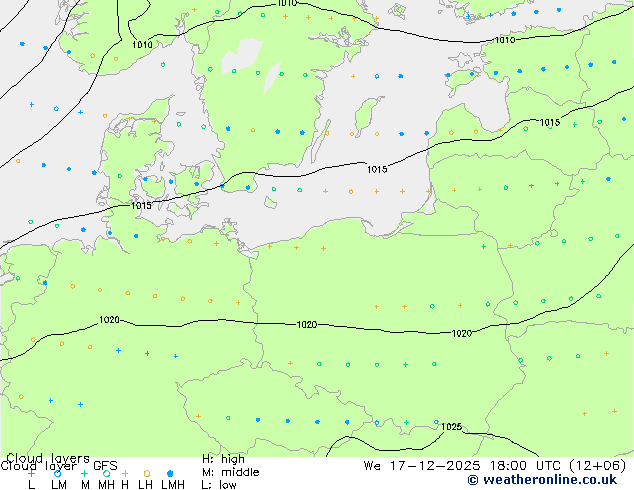The image size is (634, 490).
Task: Click the 1015 isobar label over the sea
Action: (x=376, y=169)
